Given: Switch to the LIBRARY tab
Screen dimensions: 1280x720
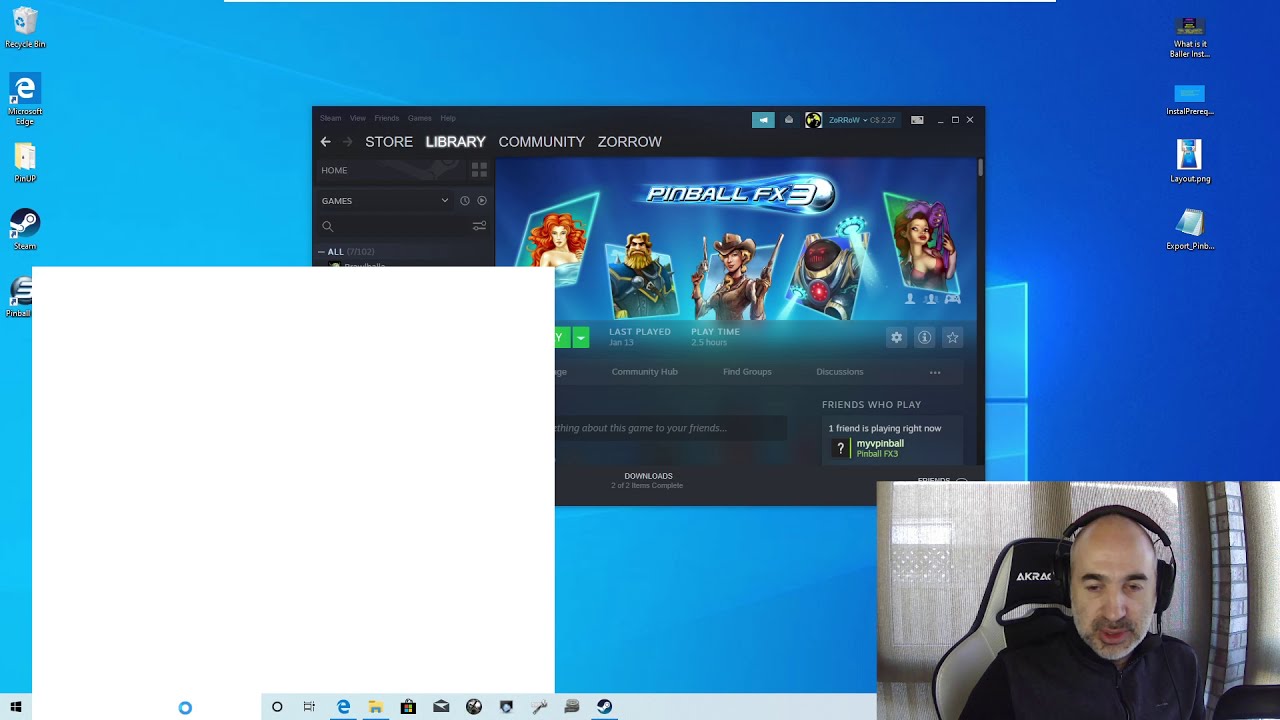Looking at the screenshot, I should (x=455, y=142).
